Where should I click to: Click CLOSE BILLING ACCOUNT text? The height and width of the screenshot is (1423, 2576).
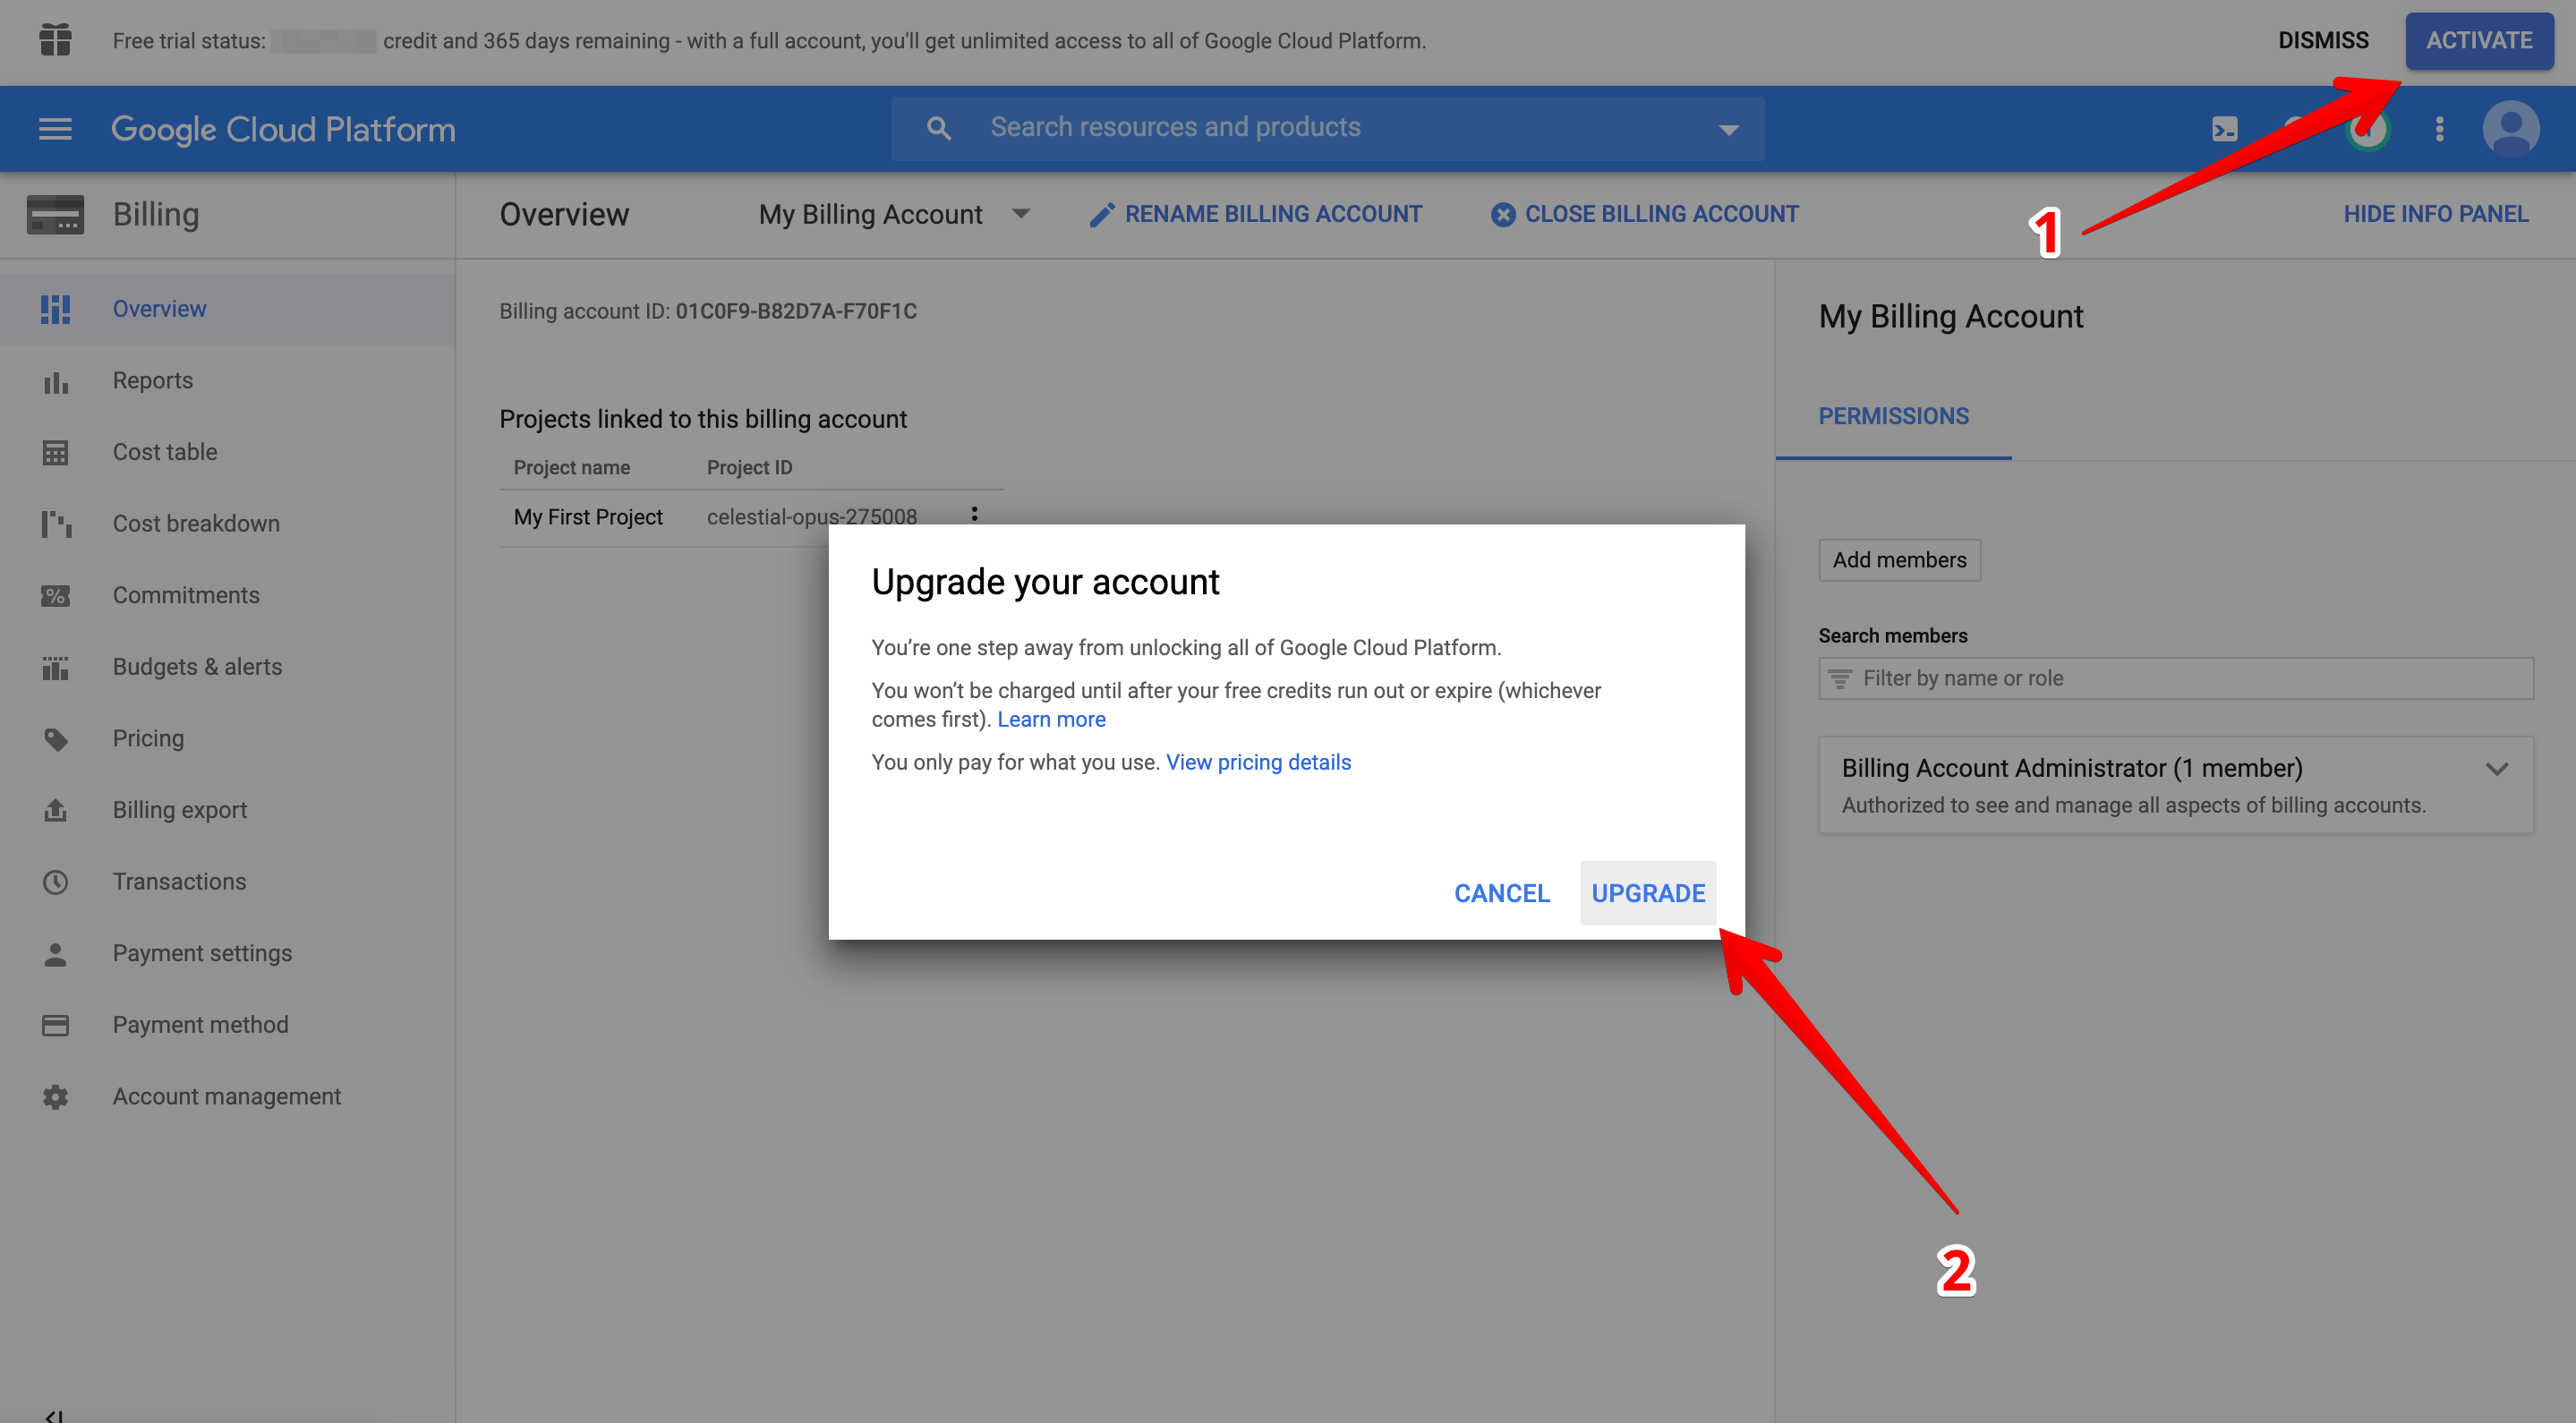tap(1661, 214)
